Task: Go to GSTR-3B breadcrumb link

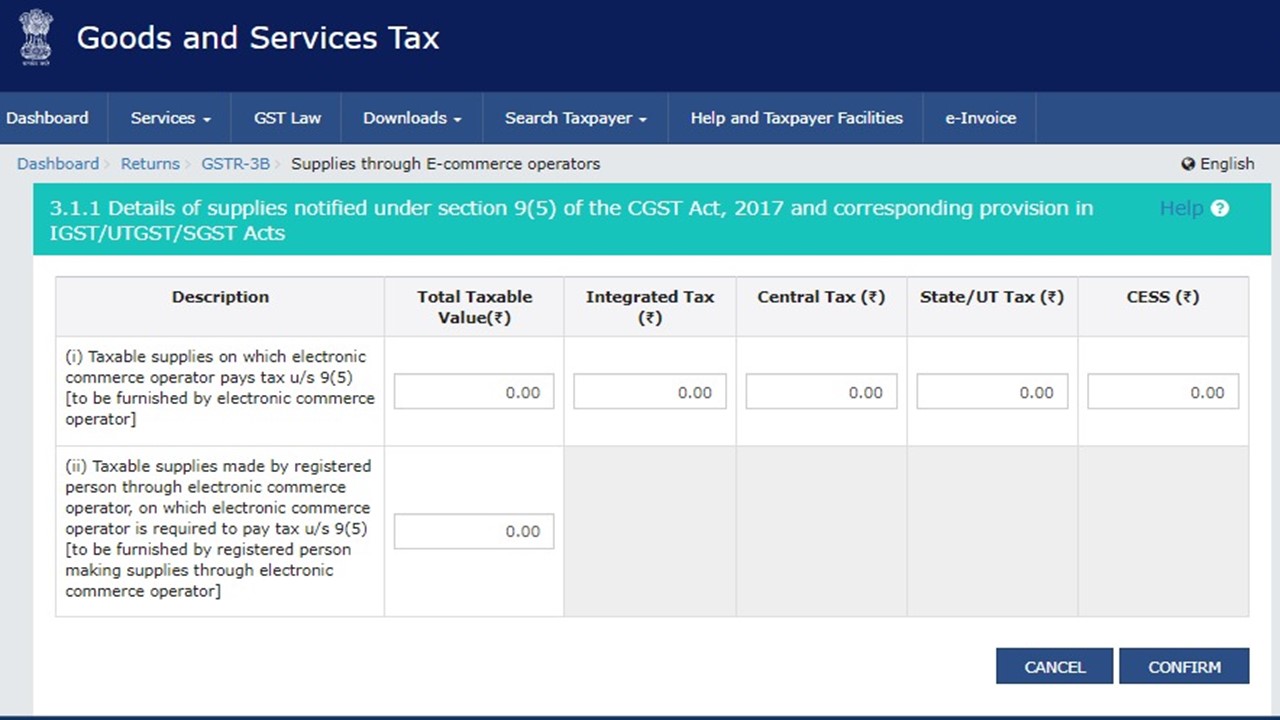Action: [235, 164]
